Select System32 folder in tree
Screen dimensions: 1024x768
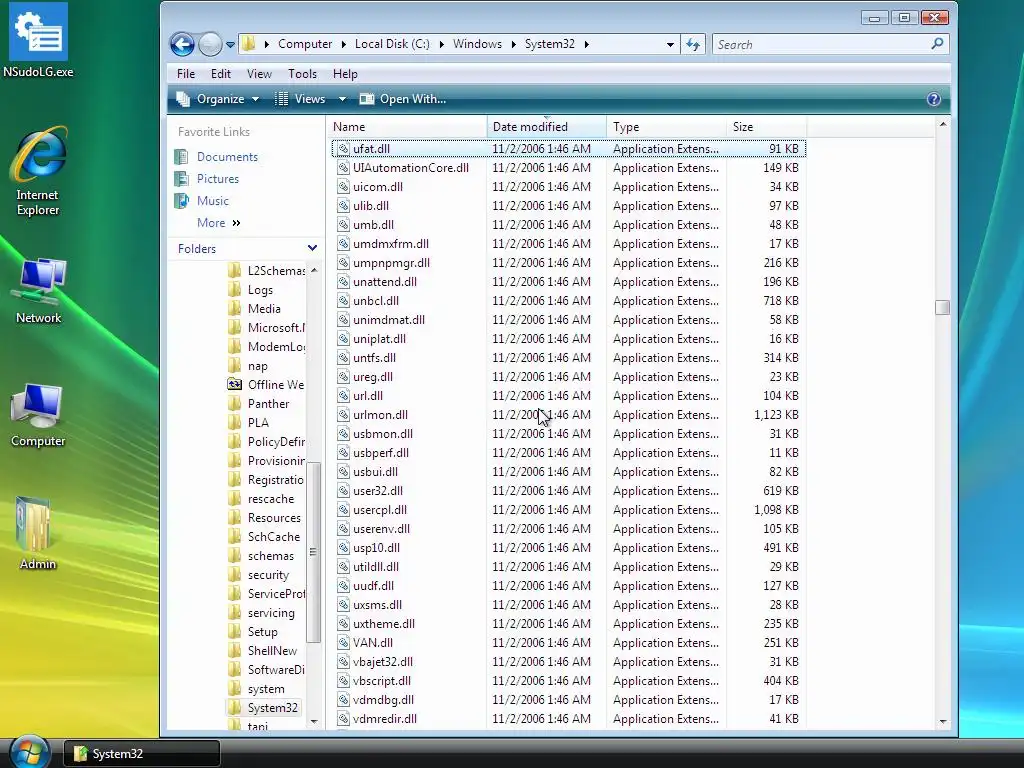(x=272, y=707)
